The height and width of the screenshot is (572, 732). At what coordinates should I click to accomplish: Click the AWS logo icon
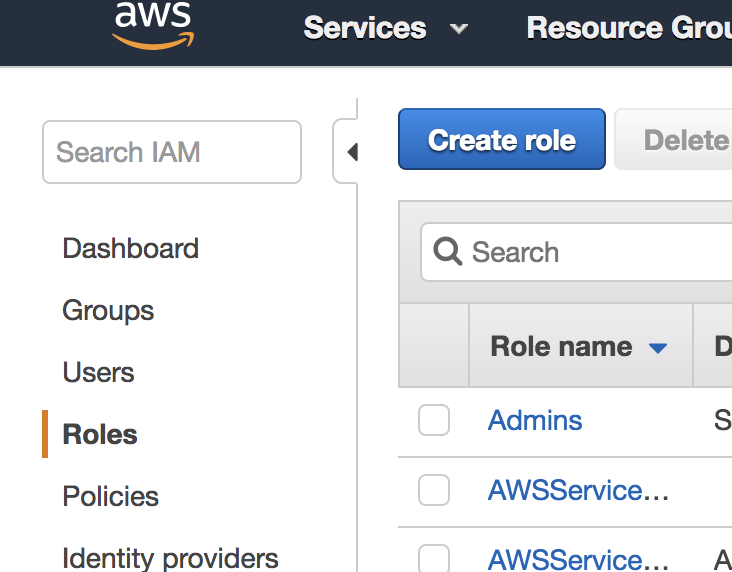coord(152,25)
